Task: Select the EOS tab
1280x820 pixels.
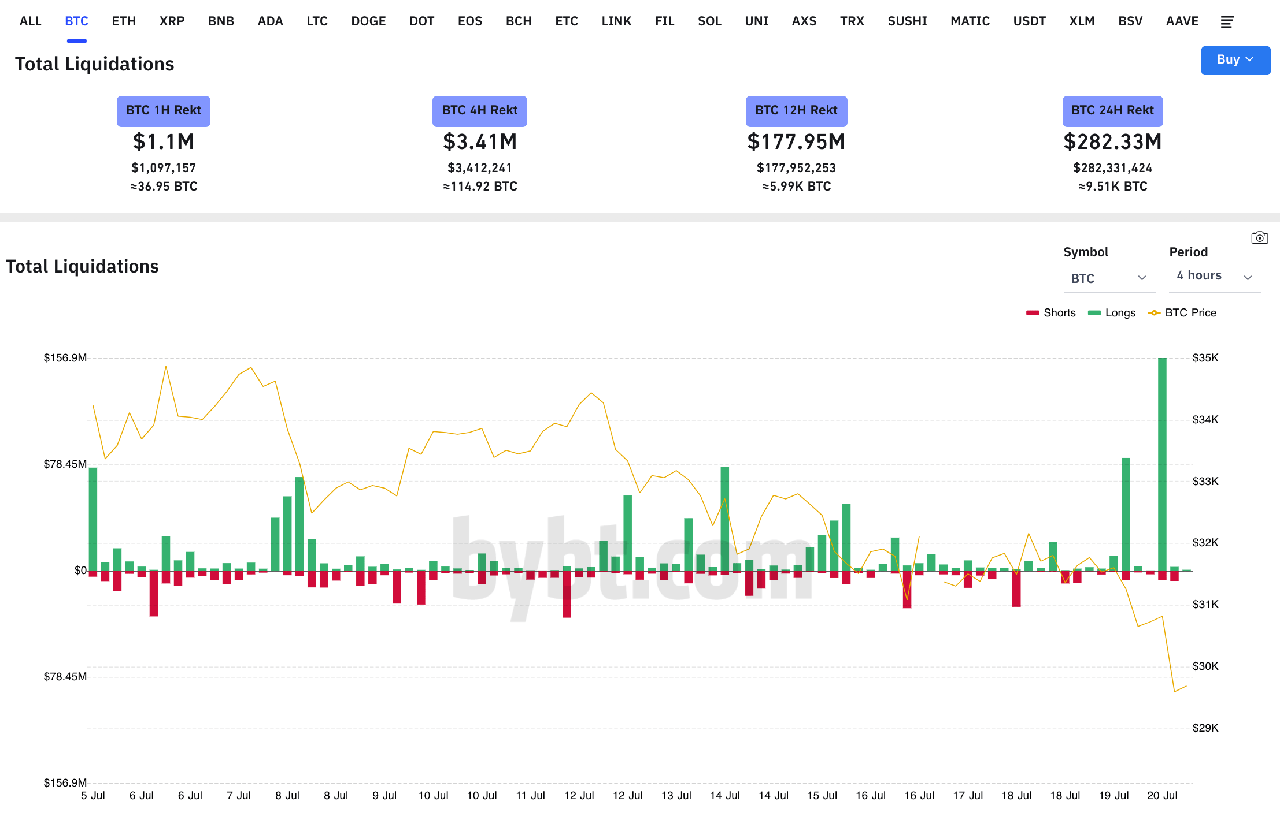Action: [470, 21]
